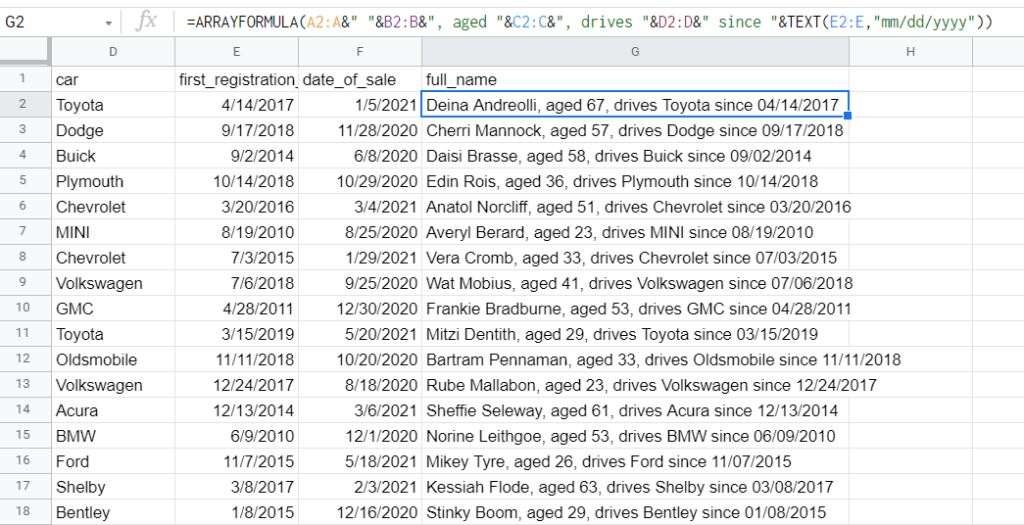Select the Averyl Berard full_name cell
Screen dimensions: 1024x525
(x=635, y=232)
